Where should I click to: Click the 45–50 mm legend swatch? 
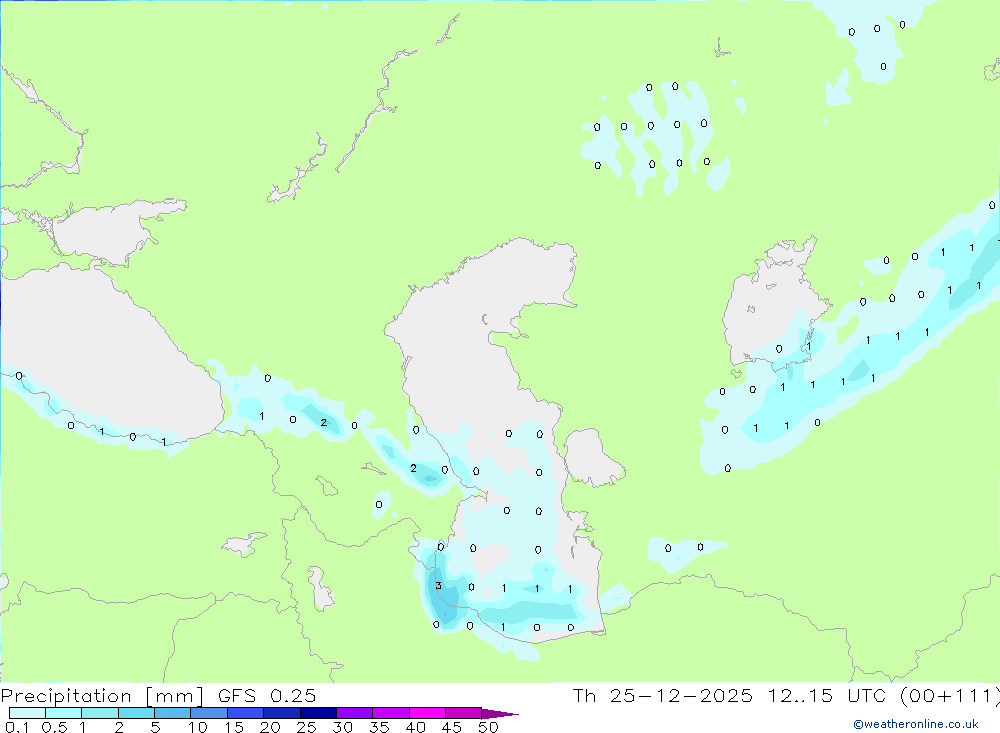[463, 713]
